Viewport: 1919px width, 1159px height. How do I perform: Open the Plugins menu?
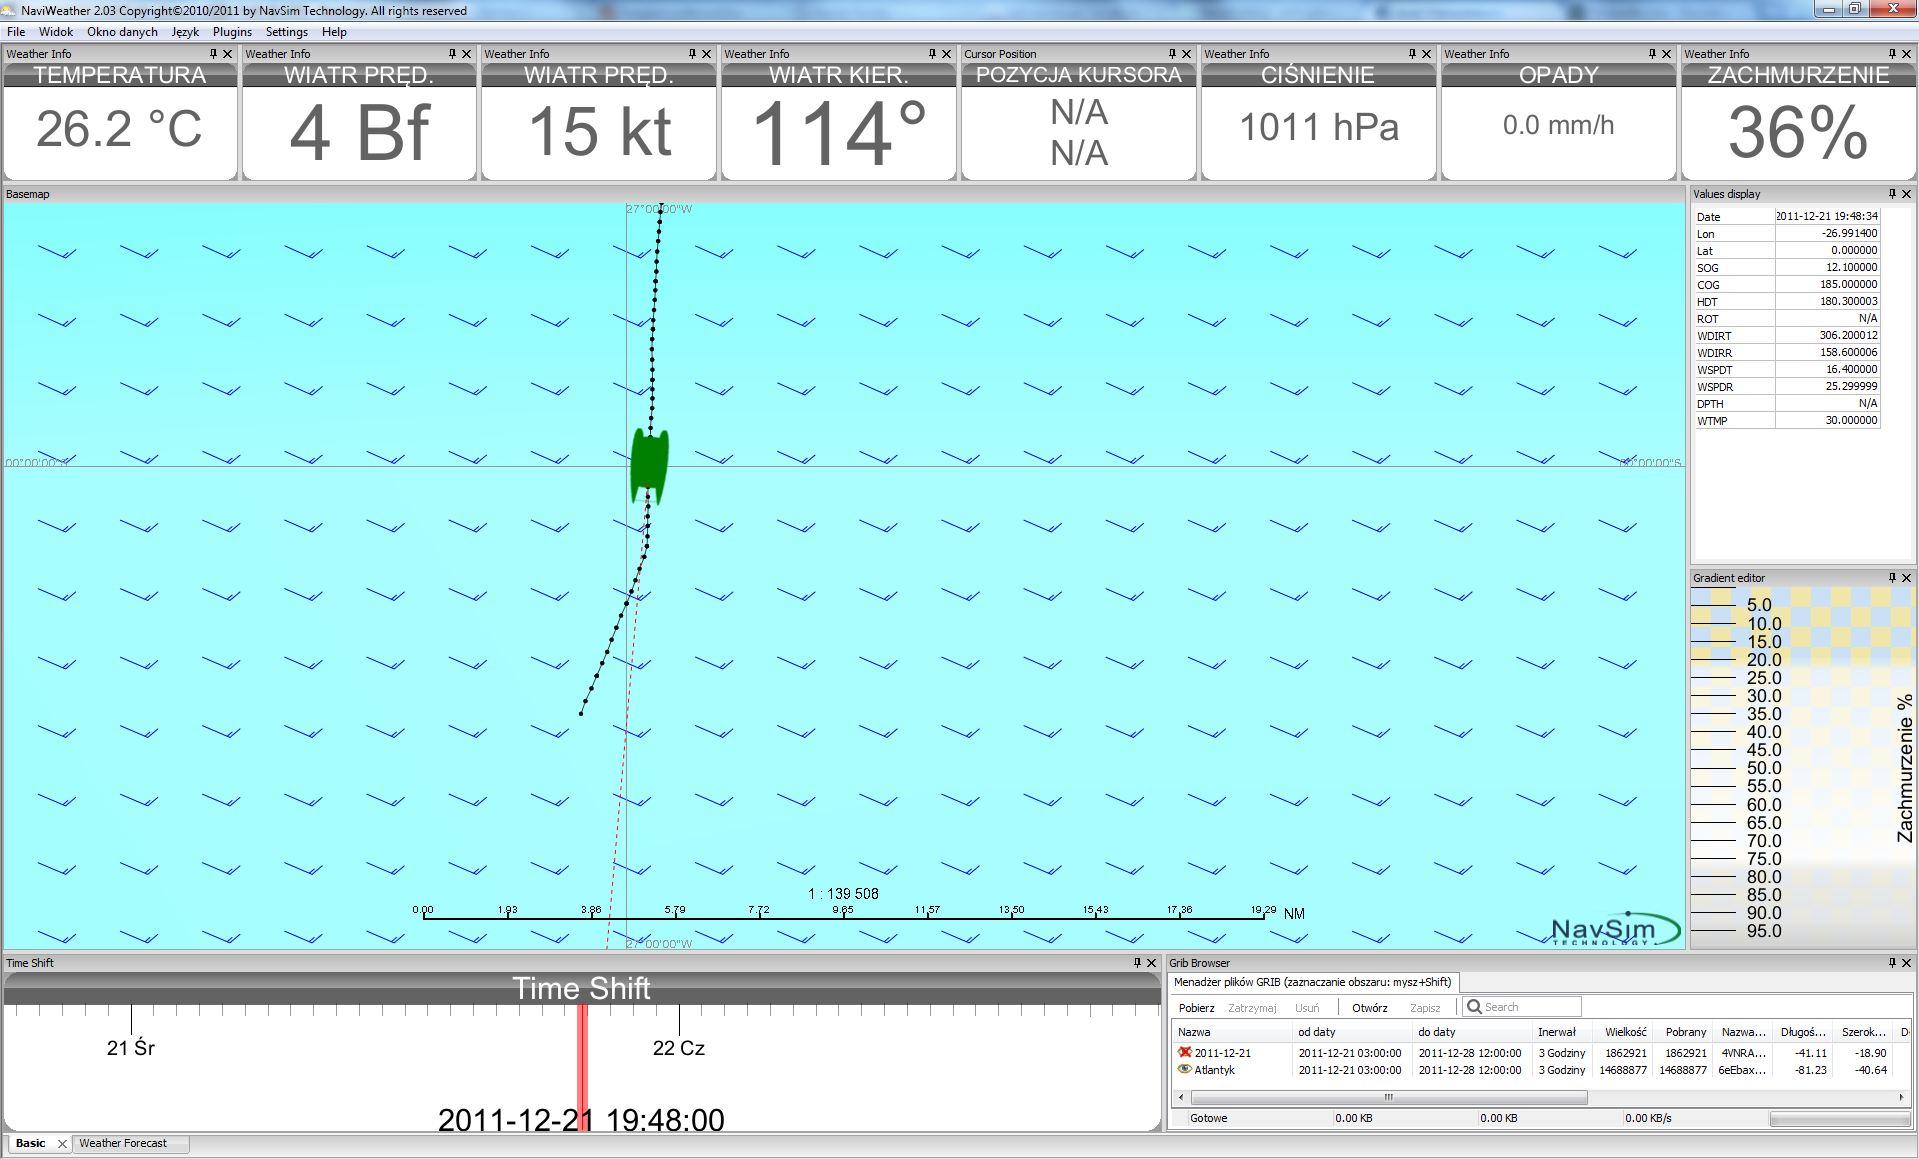pos(232,32)
